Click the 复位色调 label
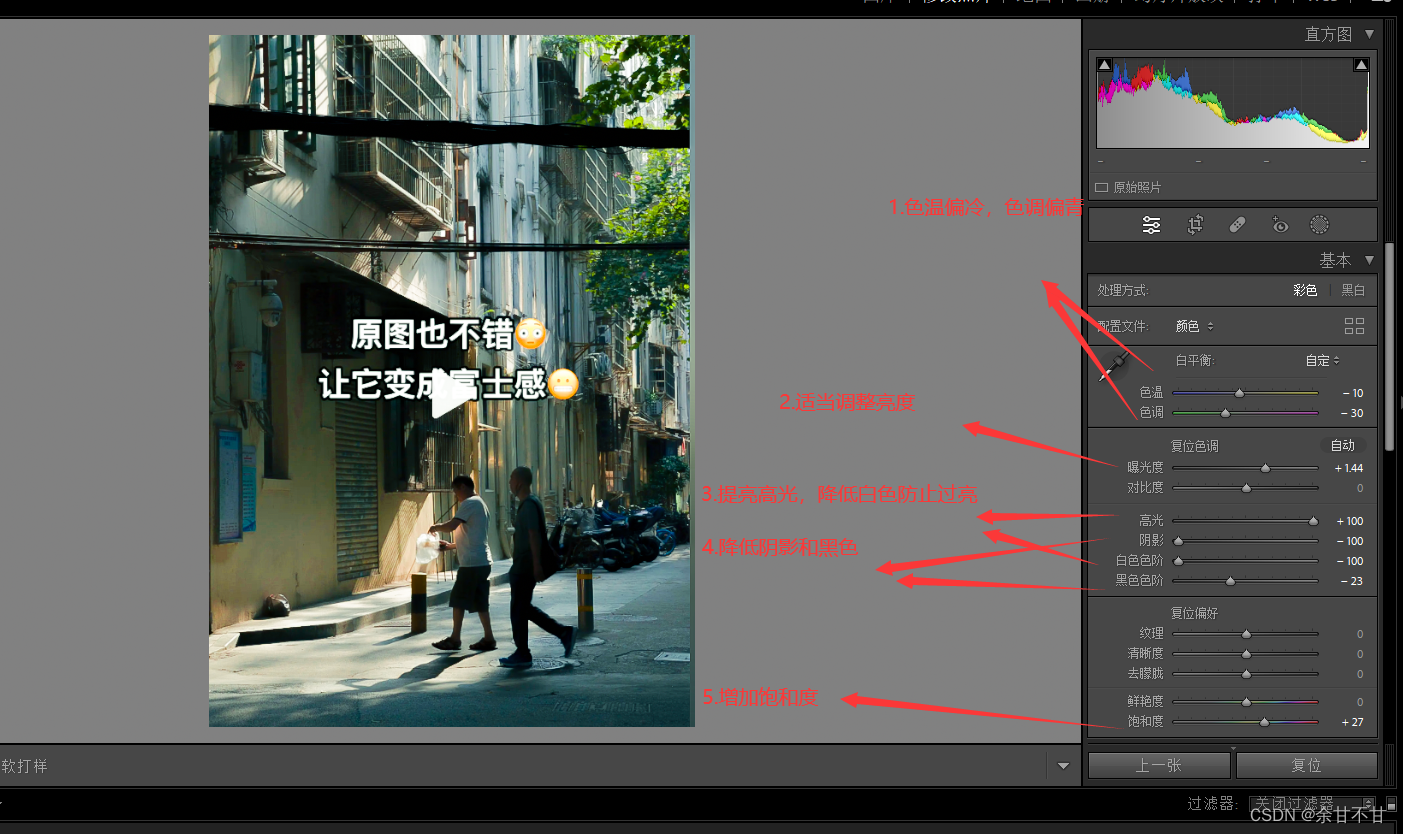Viewport: 1403px width, 834px height. 1195,446
